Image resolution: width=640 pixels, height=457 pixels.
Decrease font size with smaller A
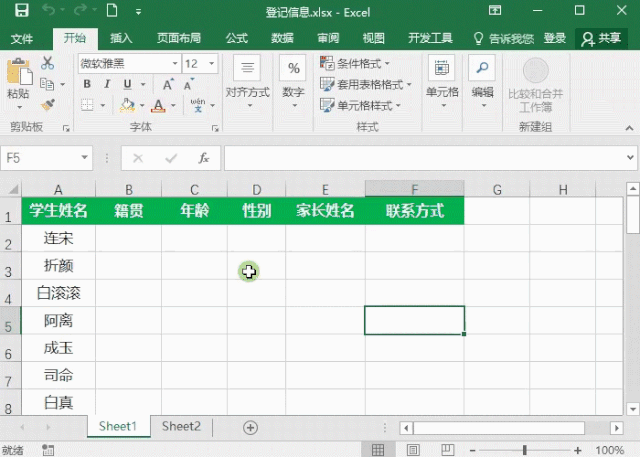[189, 84]
